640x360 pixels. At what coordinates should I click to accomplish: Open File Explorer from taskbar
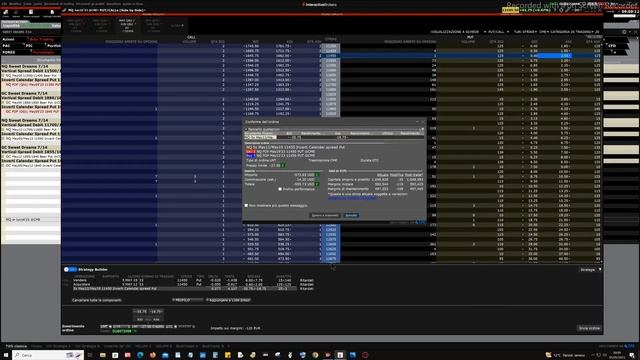tap(103, 355)
